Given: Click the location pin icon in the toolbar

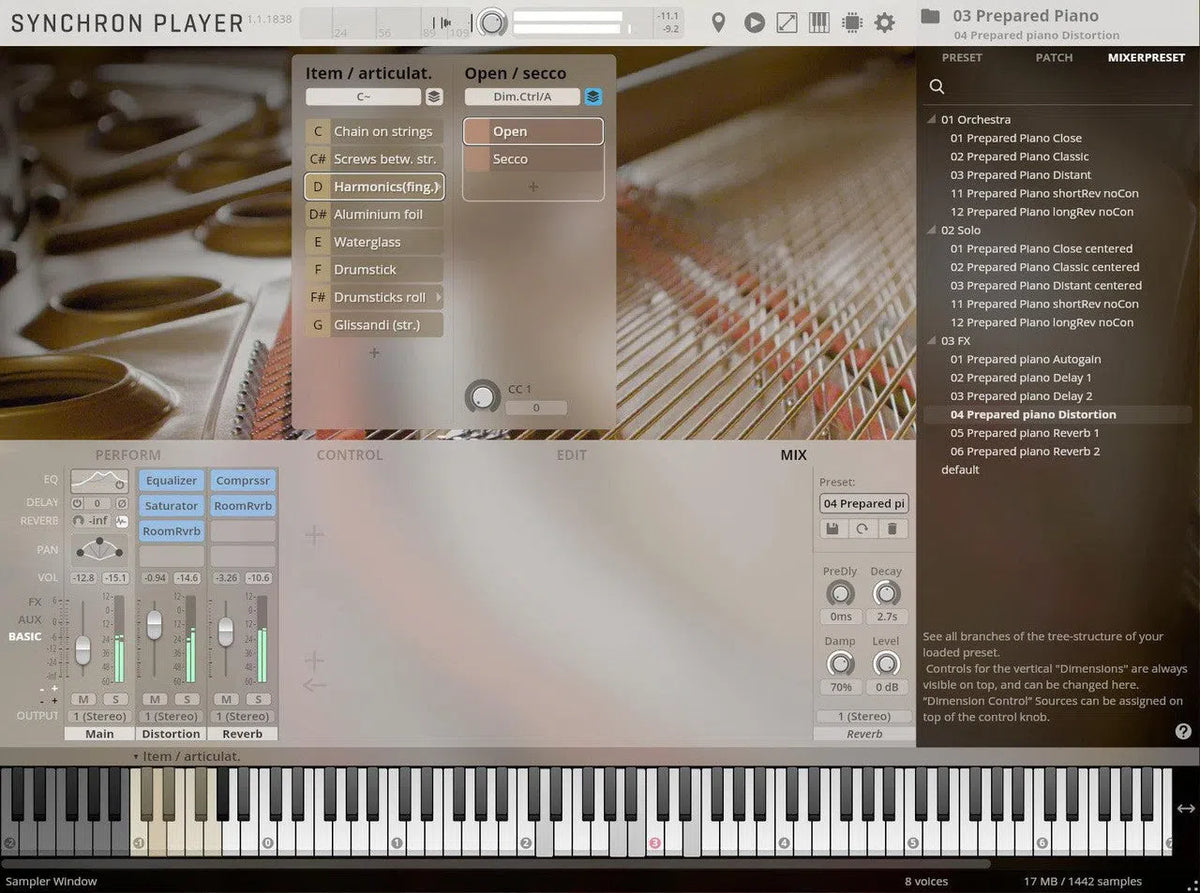Looking at the screenshot, I should pyautogui.click(x=719, y=22).
